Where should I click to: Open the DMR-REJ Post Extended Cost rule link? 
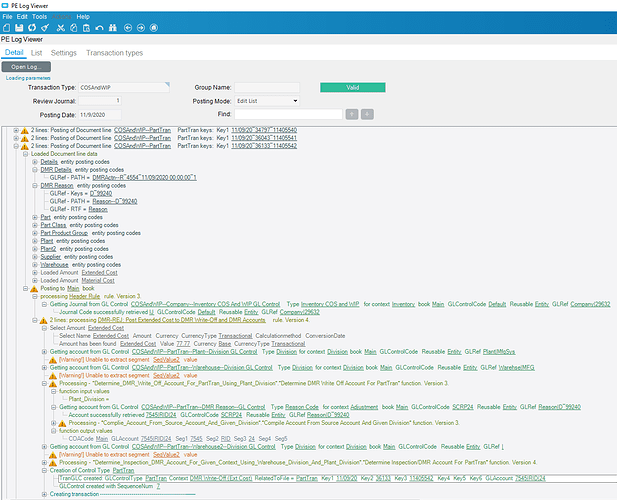click(181, 320)
